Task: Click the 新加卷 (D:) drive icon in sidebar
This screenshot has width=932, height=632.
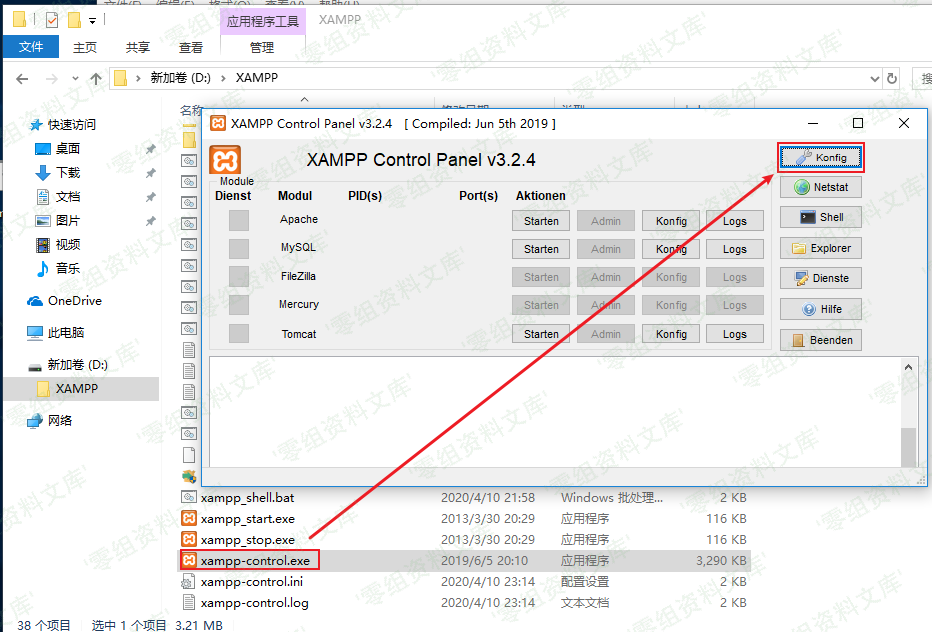Action: coord(35,366)
